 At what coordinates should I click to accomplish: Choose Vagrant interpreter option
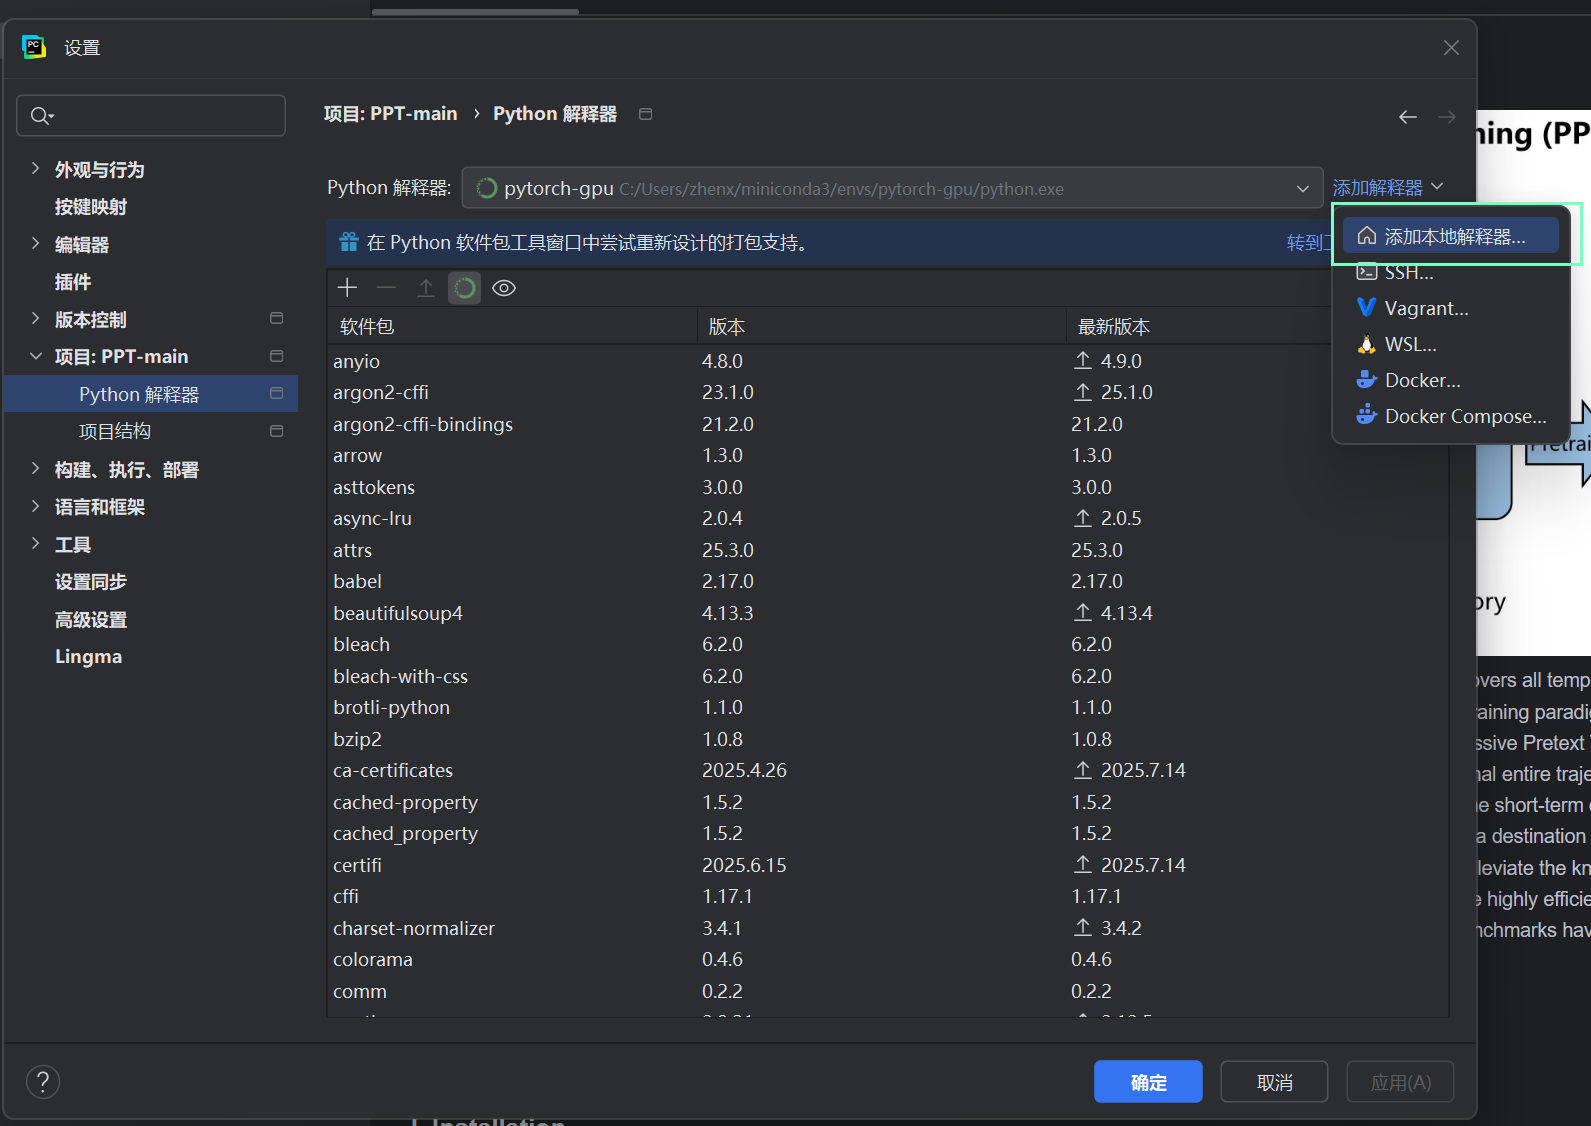(1451, 308)
